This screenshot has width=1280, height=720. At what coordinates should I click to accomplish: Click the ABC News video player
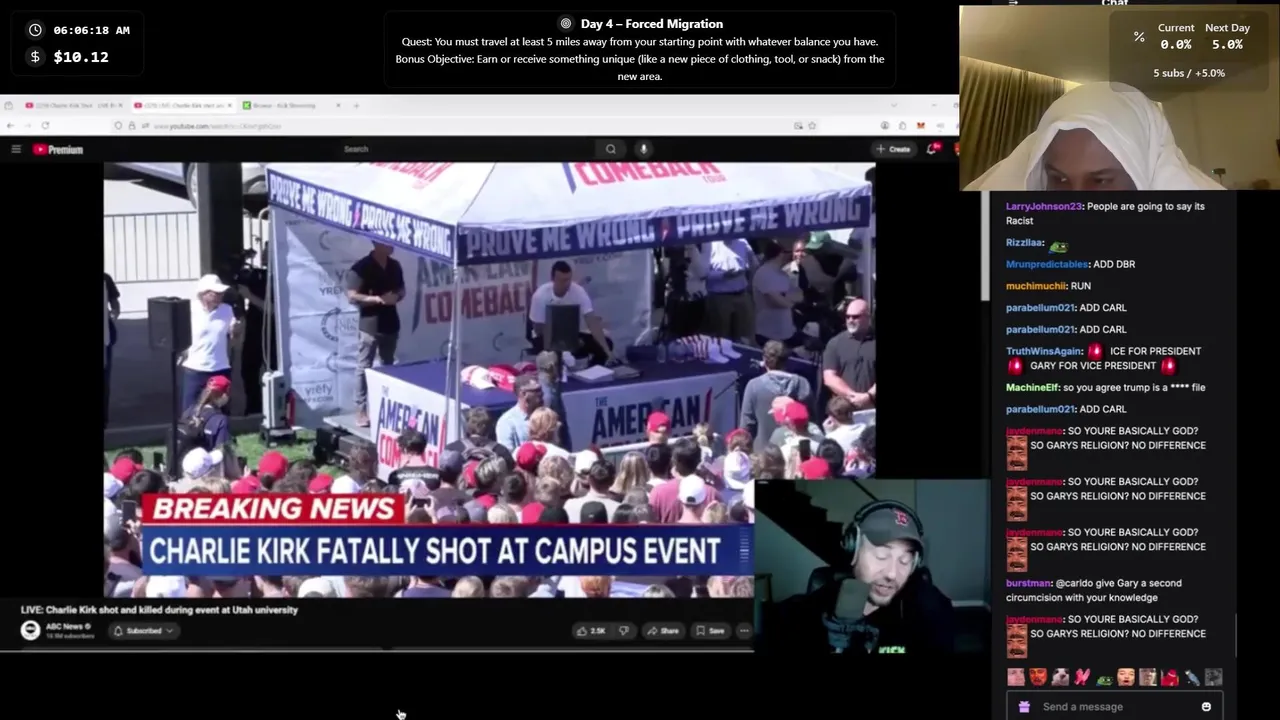[489, 380]
